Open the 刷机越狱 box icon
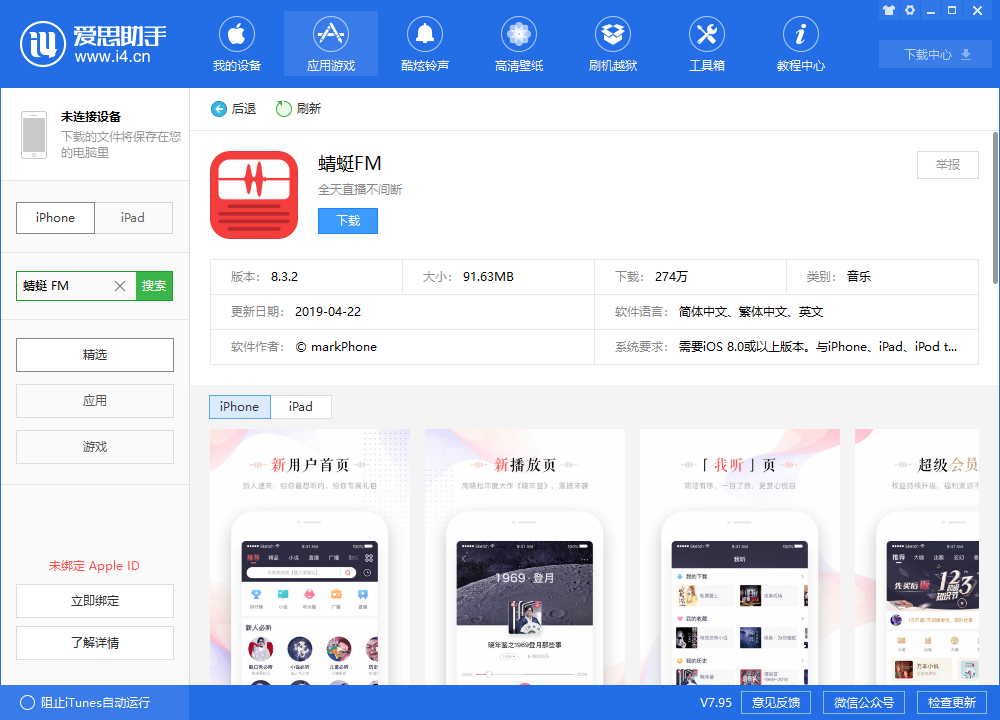The width and height of the screenshot is (1000, 720). tap(613, 36)
